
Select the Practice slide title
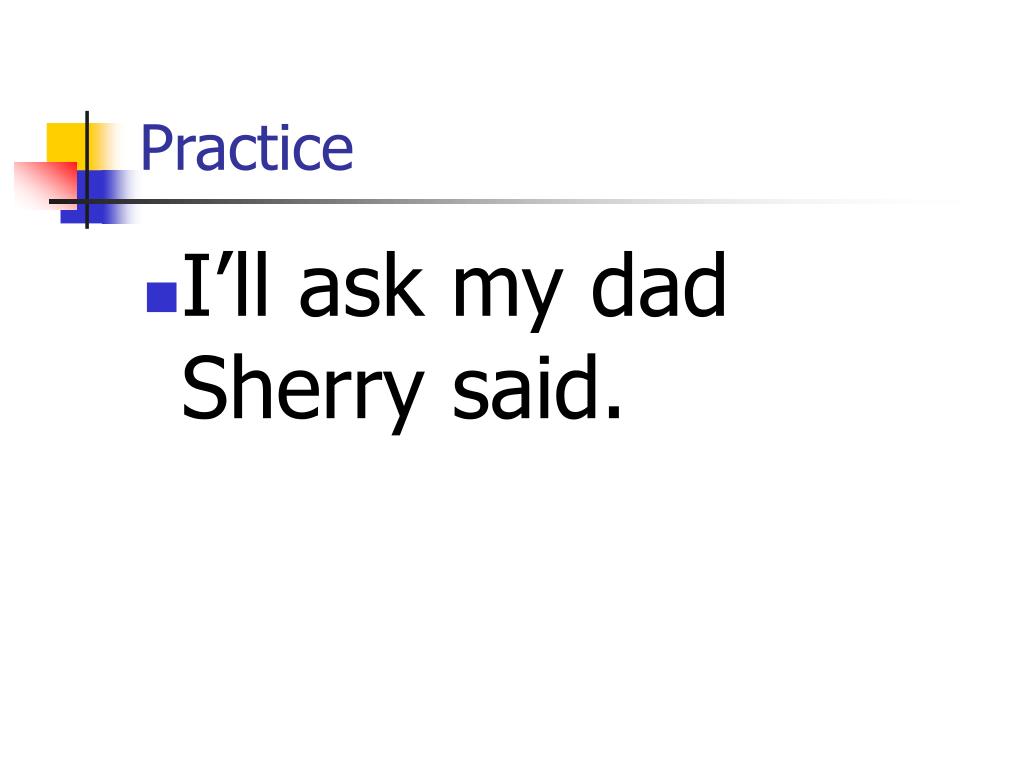click(x=247, y=148)
